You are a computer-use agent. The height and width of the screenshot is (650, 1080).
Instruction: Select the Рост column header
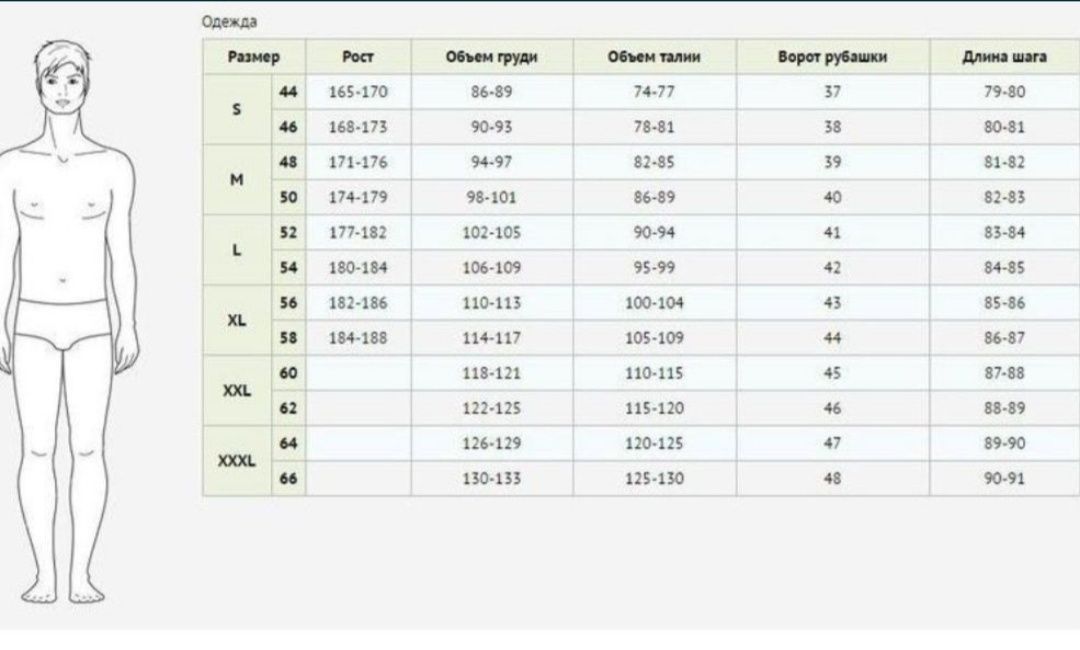[x=358, y=57]
